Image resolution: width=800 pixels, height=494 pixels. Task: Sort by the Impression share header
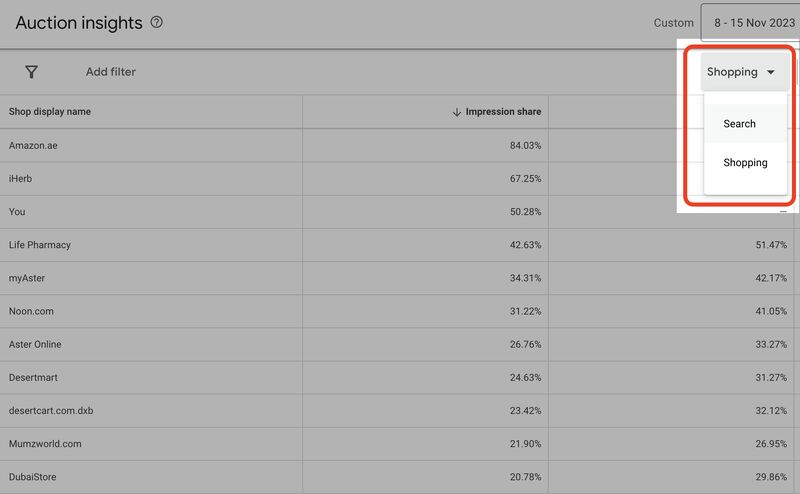point(503,112)
